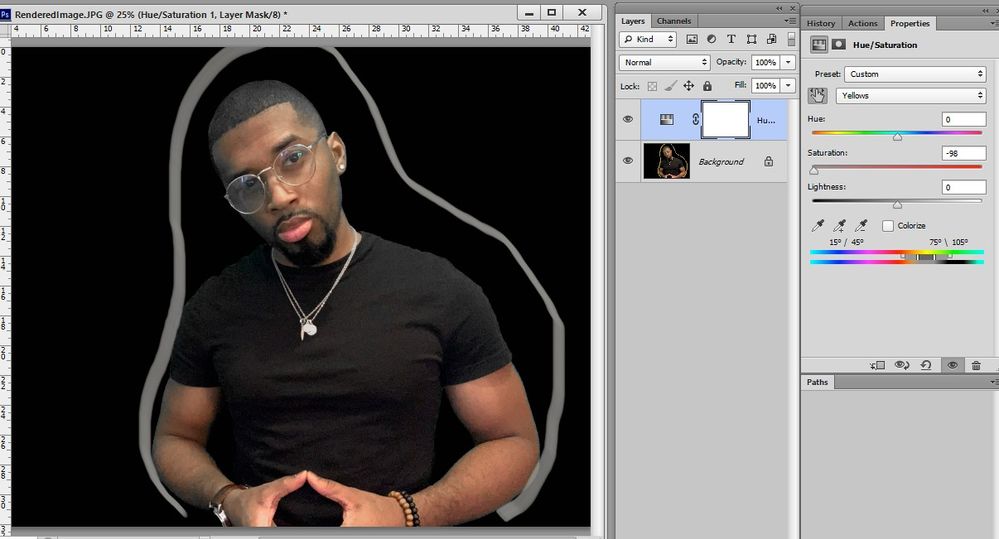
Task: Click the Saturation slider handle
Action: pyautogui.click(x=814, y=171)
